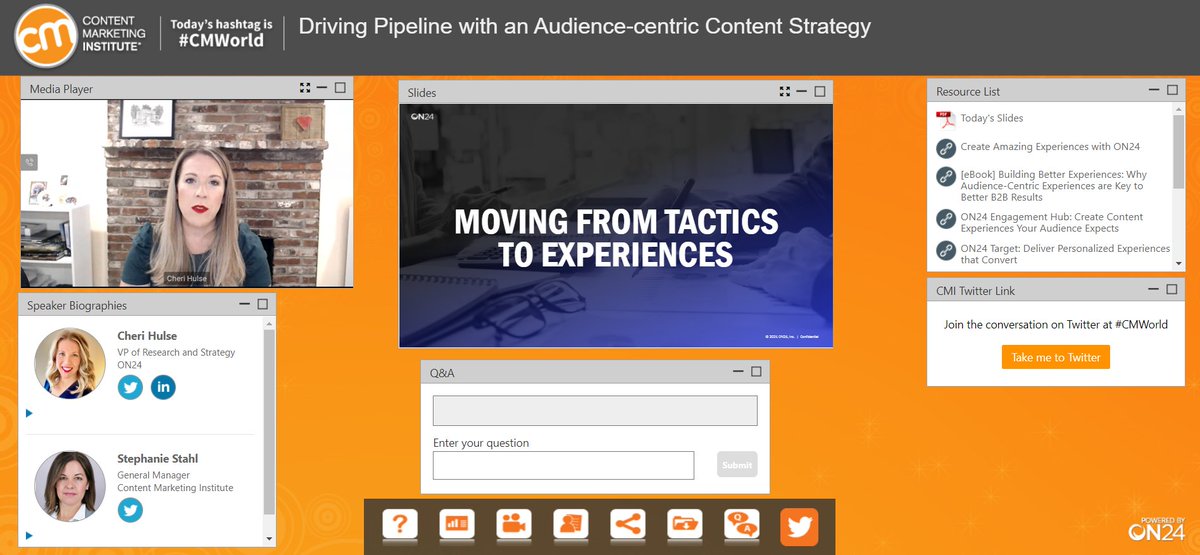This screenshot has height=555, width=1200.
Task: Click the Stephanie Stahl name text
Action: click(x=158, y=459)
